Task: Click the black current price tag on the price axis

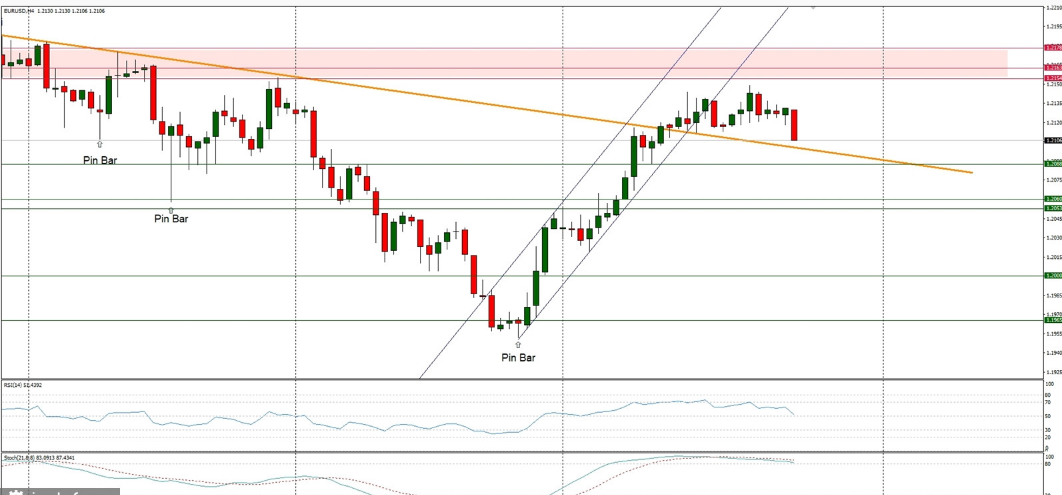Action: pyautogui.click(x=1052, y=140)
